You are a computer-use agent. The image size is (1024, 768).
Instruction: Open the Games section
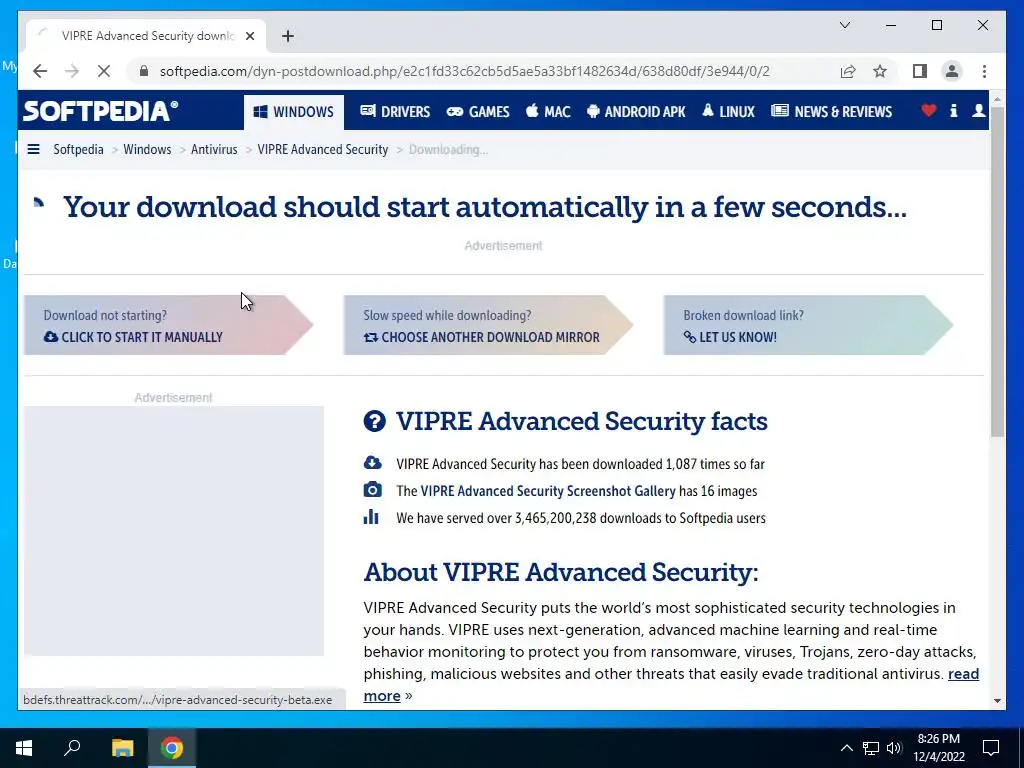tap(478, 112)
